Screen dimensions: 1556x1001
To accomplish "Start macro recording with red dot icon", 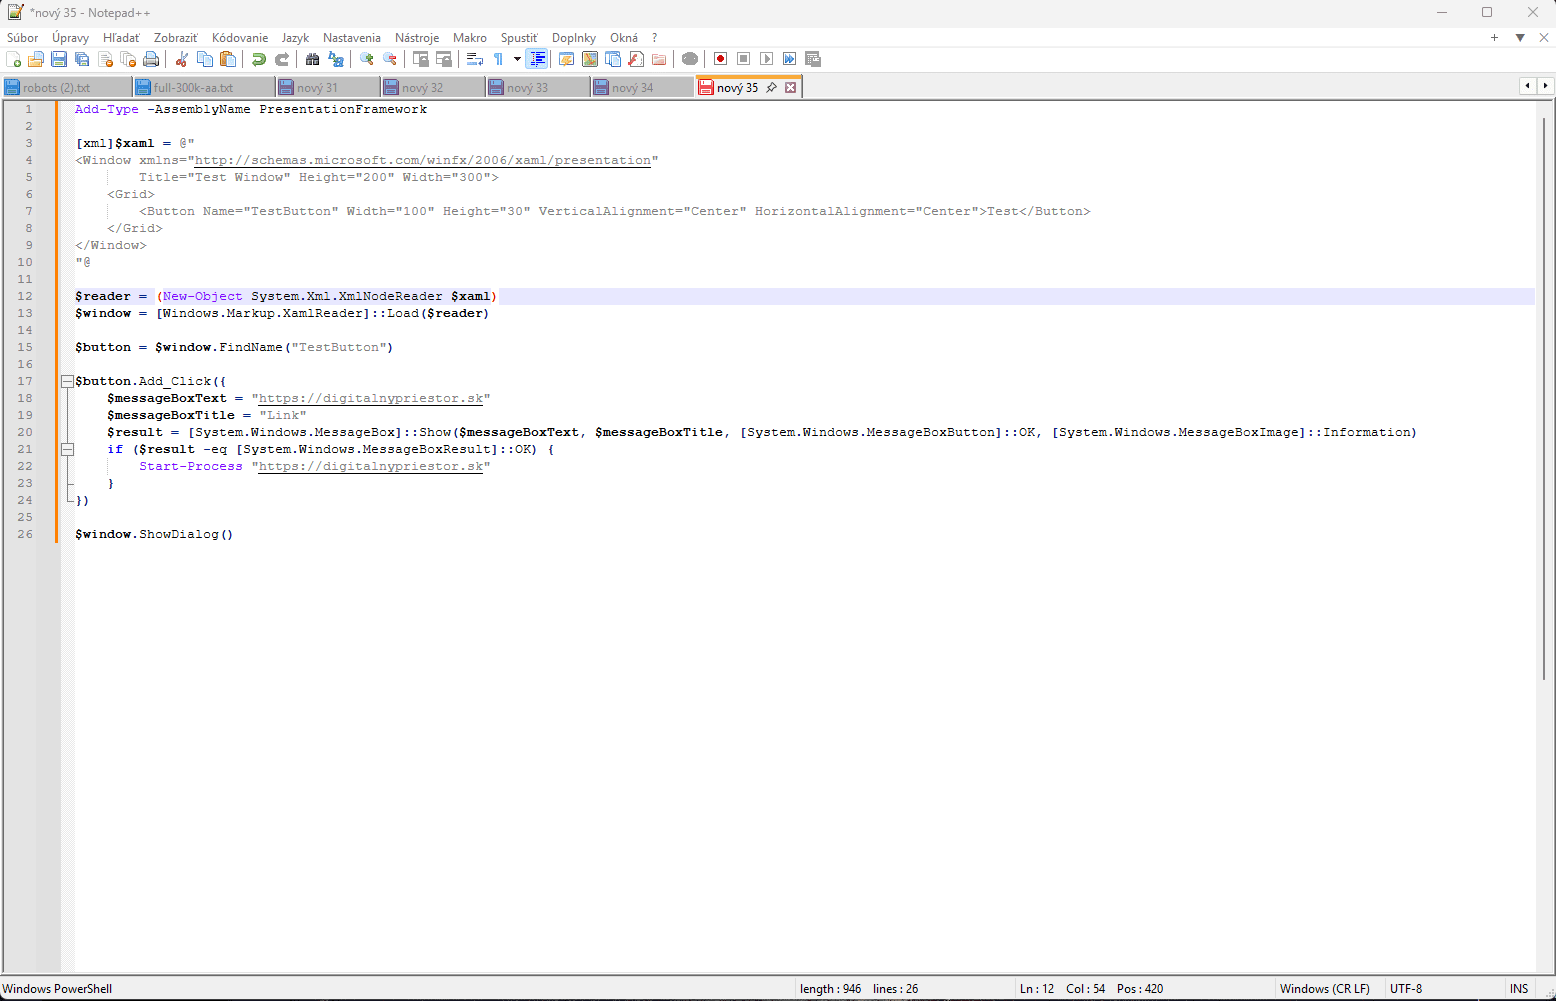I will tap(720, 60).
